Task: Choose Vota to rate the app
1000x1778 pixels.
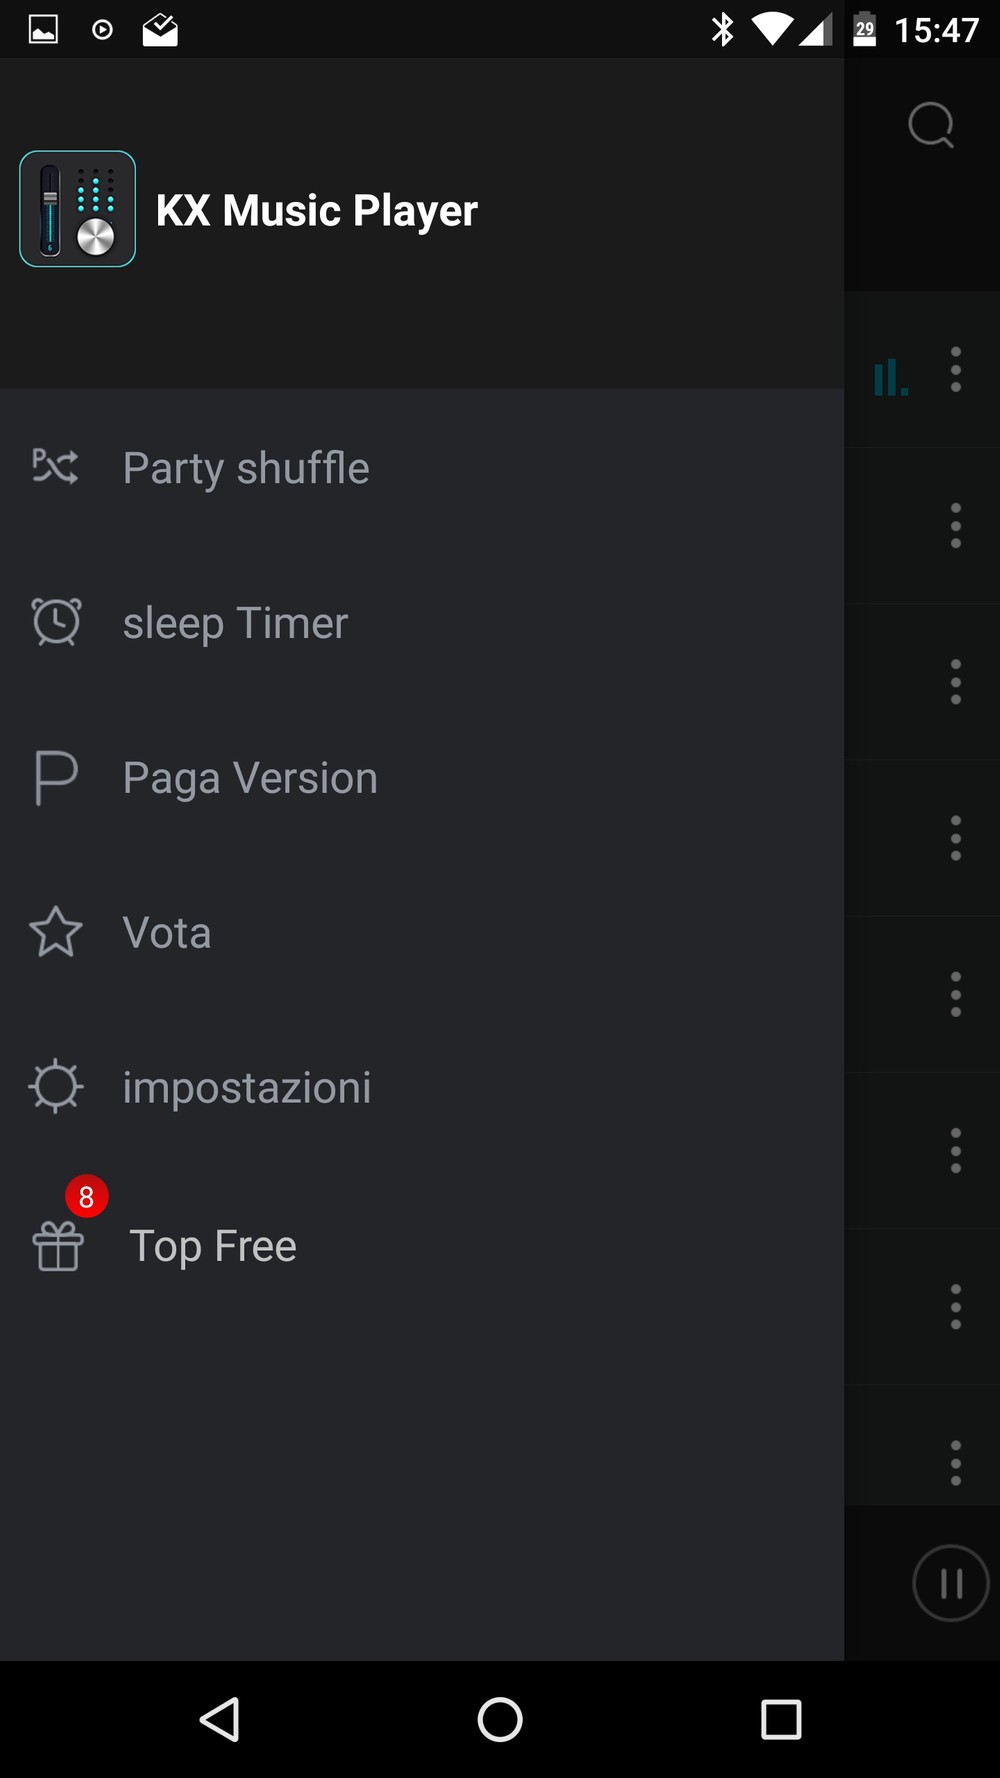Action: pyautogui.click(x=167, y=933)
